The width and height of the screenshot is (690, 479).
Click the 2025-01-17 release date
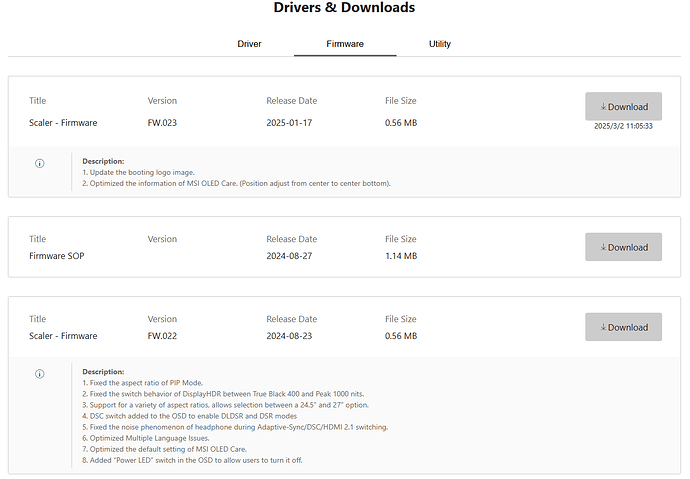tap(289, 123)
